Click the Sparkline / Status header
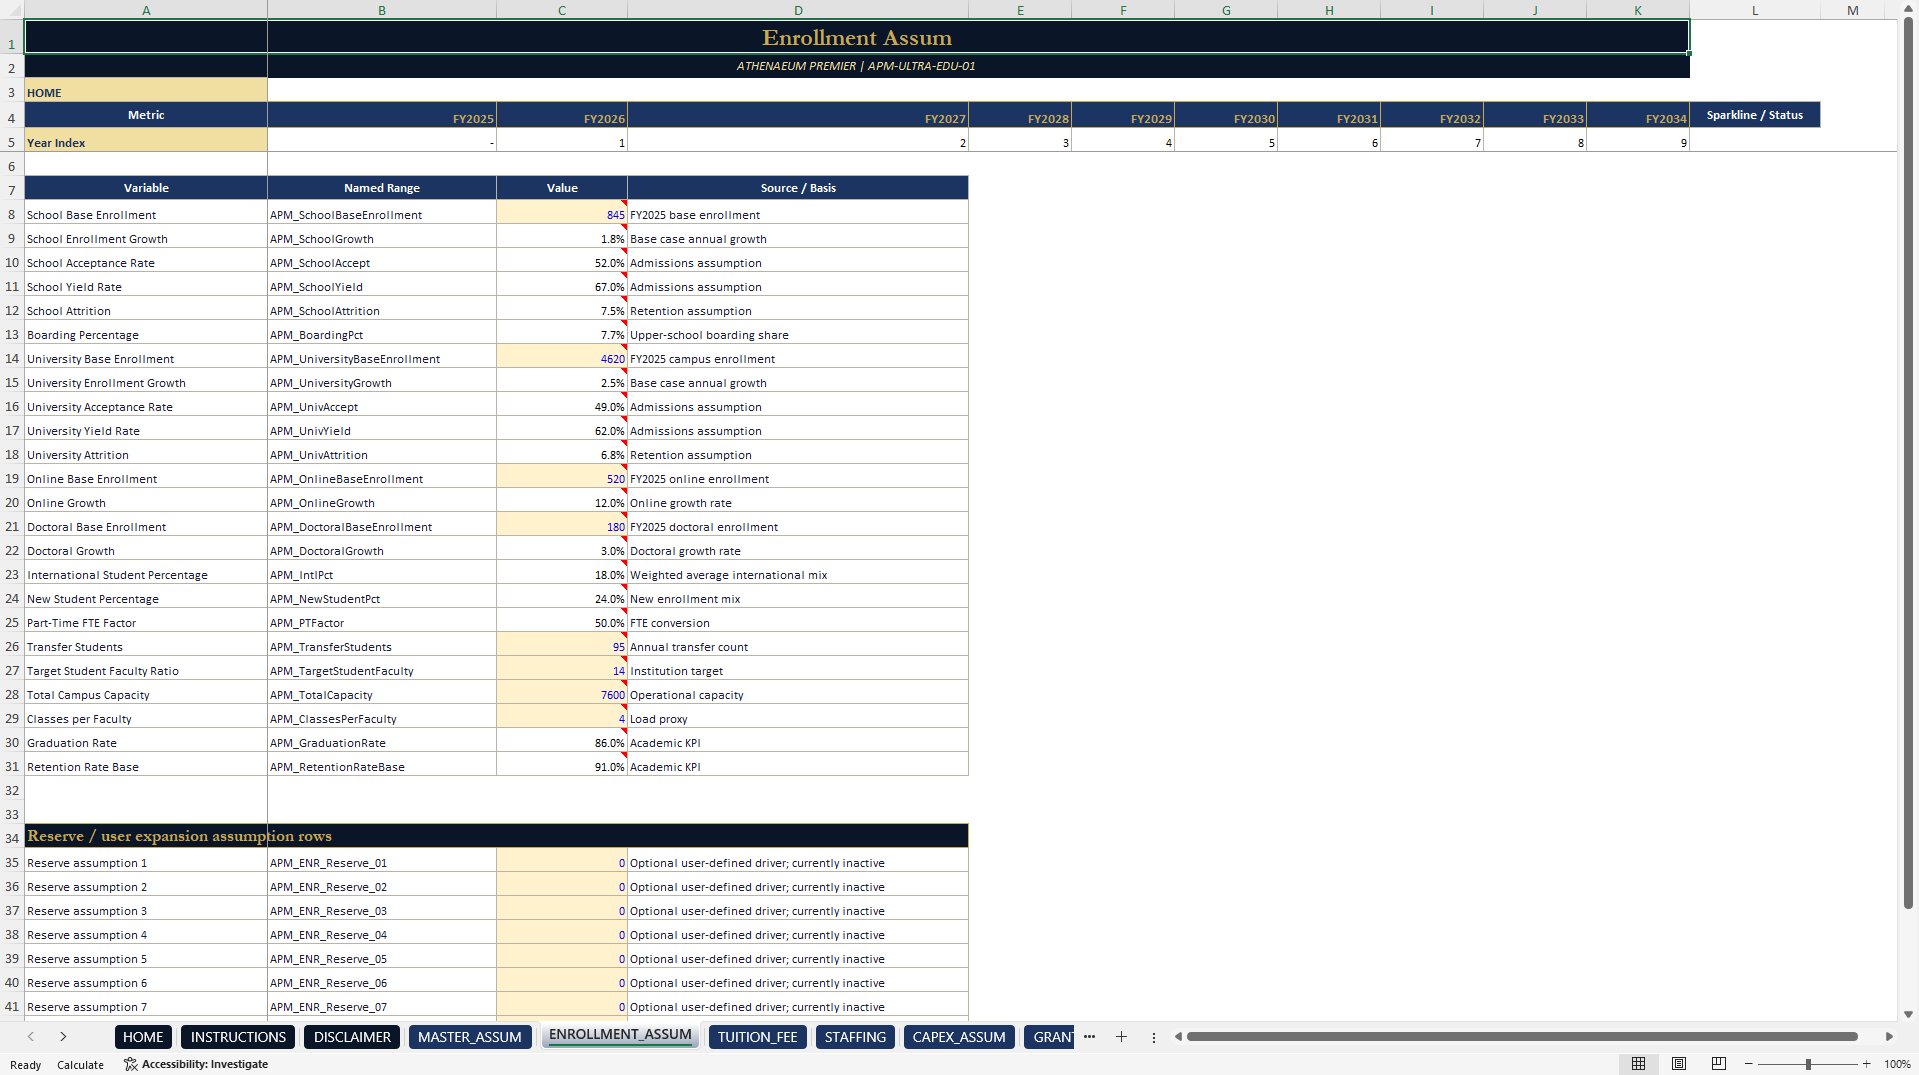The width and height of the screenshot is (1919, 1075). coord(1754,115)
